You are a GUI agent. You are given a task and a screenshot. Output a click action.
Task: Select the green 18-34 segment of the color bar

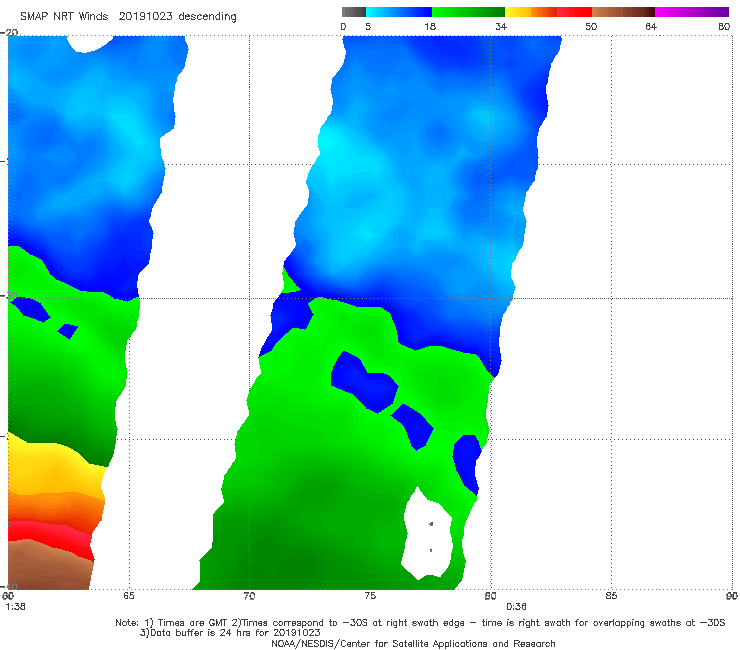tap(468, 12)
